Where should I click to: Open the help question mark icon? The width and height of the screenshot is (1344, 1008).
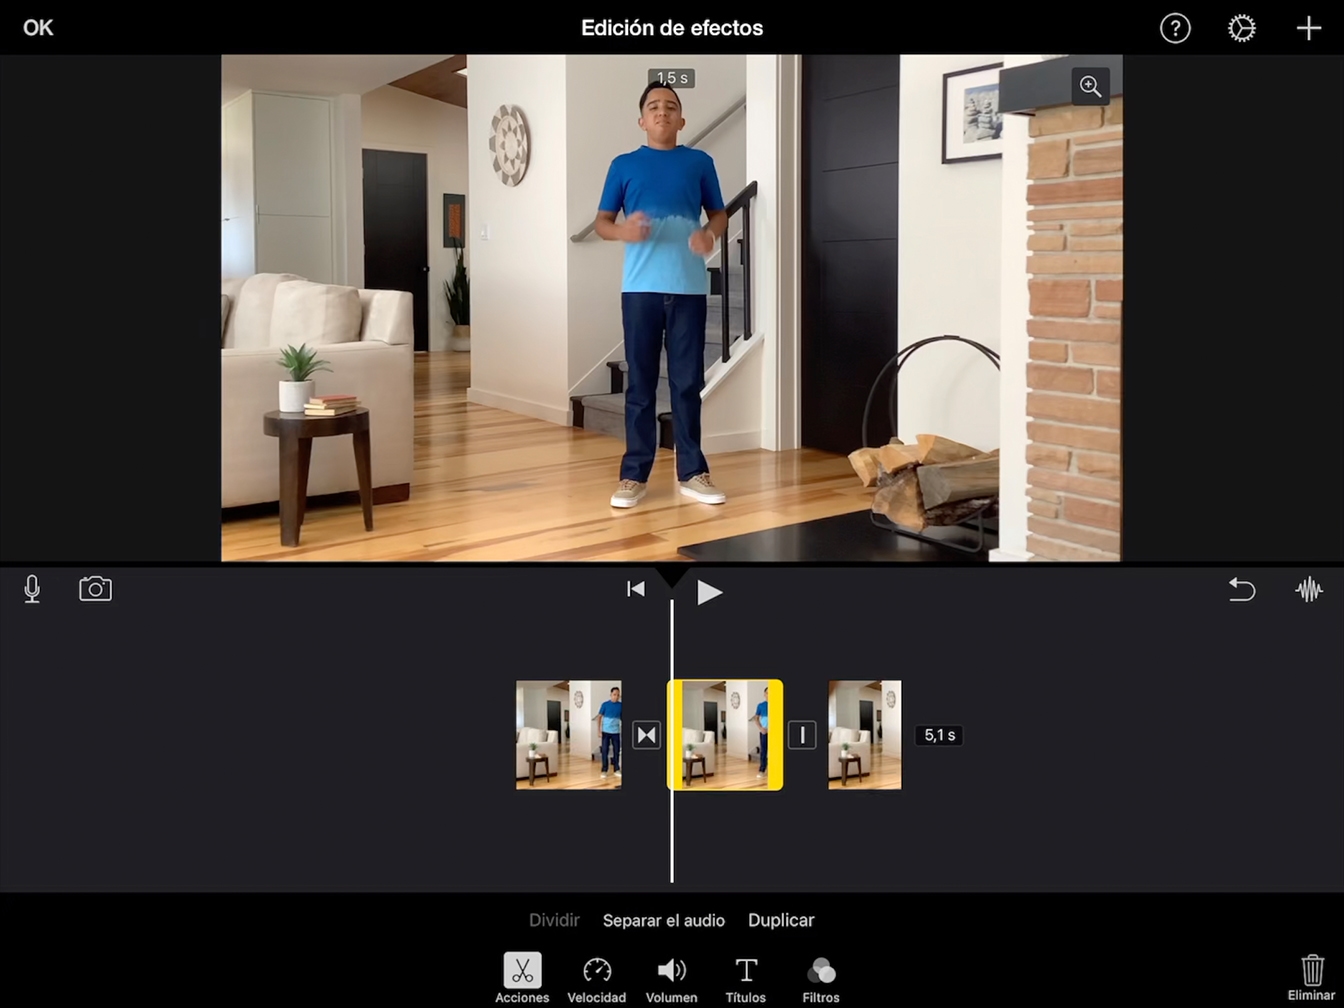tap(1175, 28)
